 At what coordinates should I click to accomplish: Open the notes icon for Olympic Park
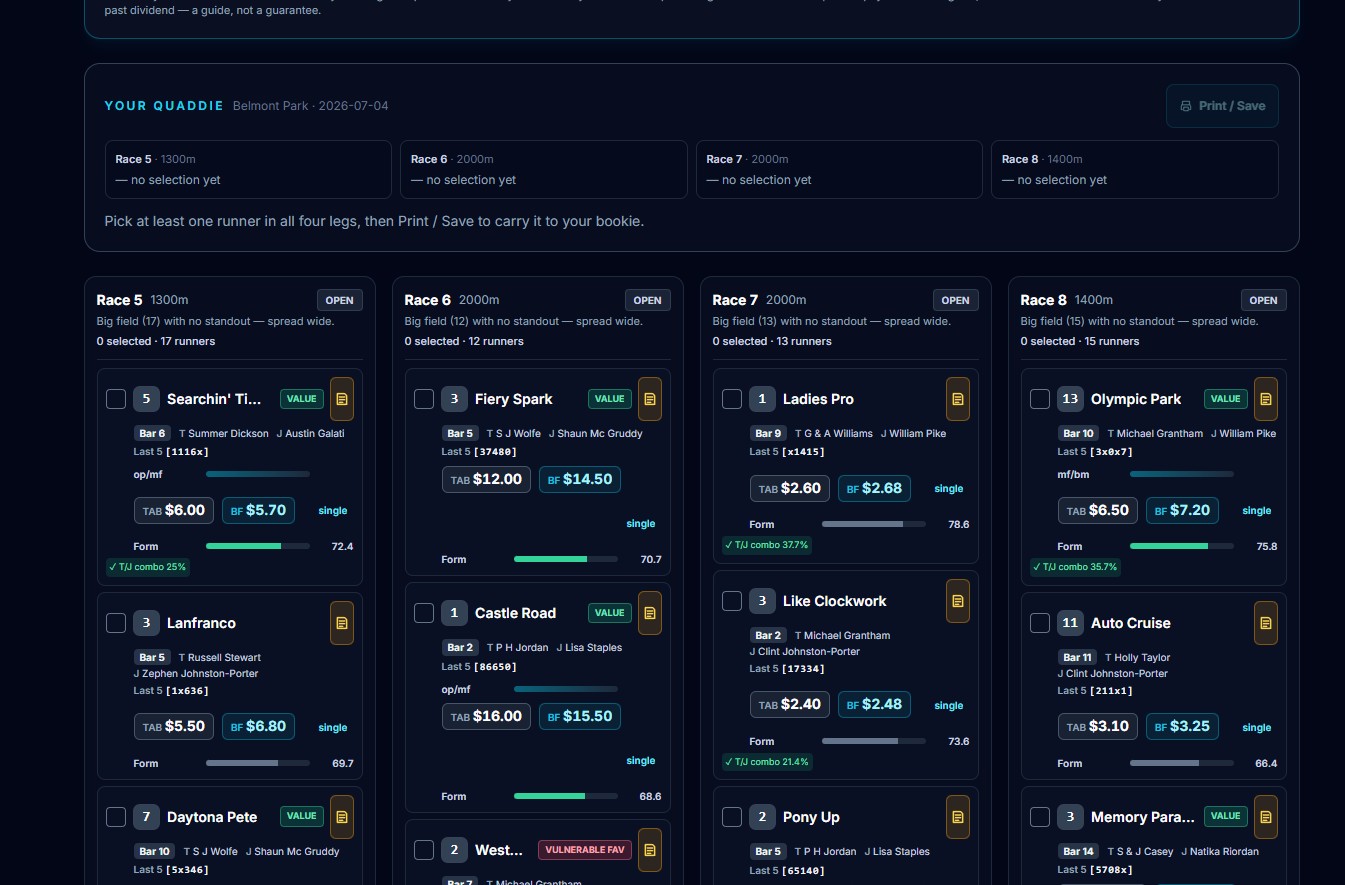coord(1266,399)
